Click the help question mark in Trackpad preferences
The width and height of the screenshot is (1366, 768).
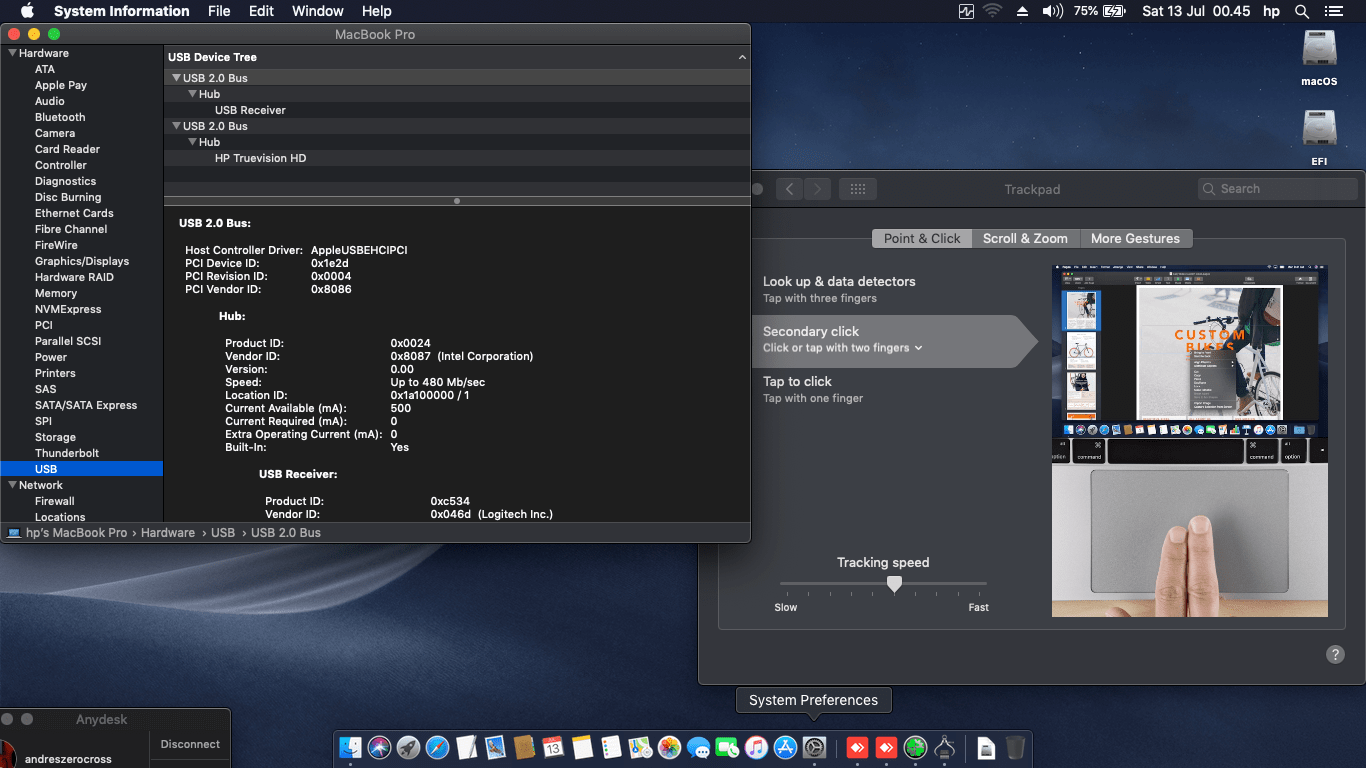1335,654
